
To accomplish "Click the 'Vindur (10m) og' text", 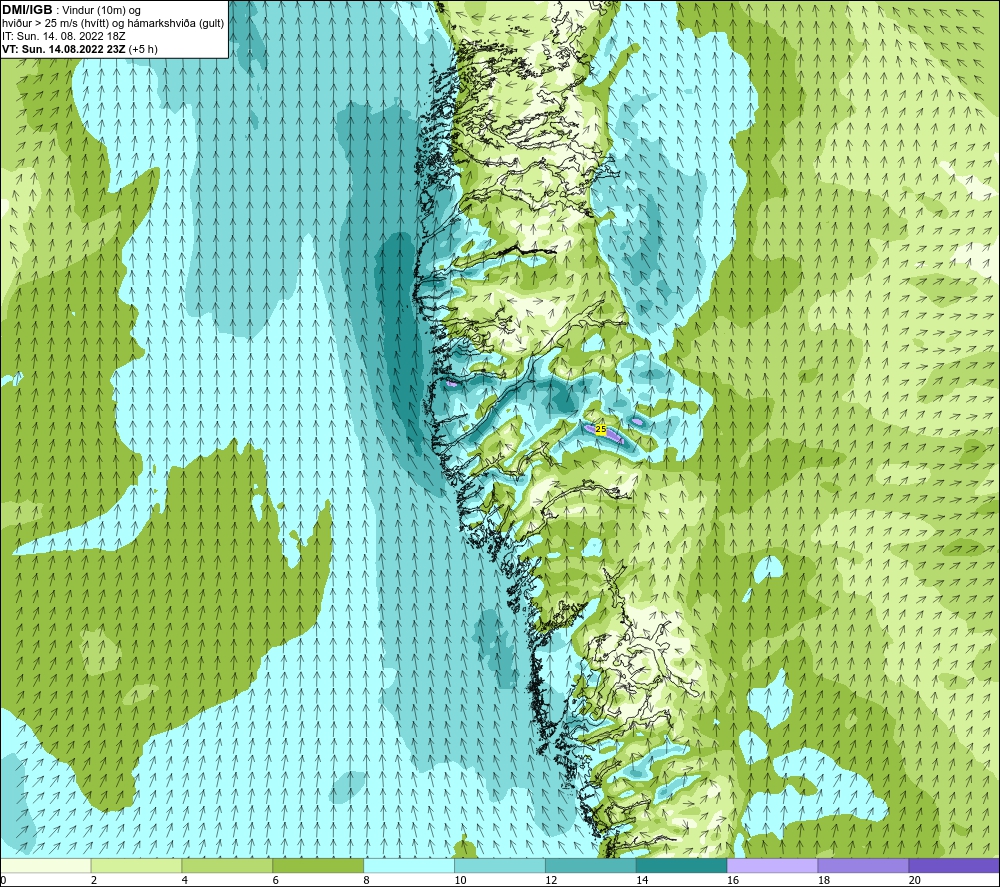I will pyautogui.click(x=101, y=10).
